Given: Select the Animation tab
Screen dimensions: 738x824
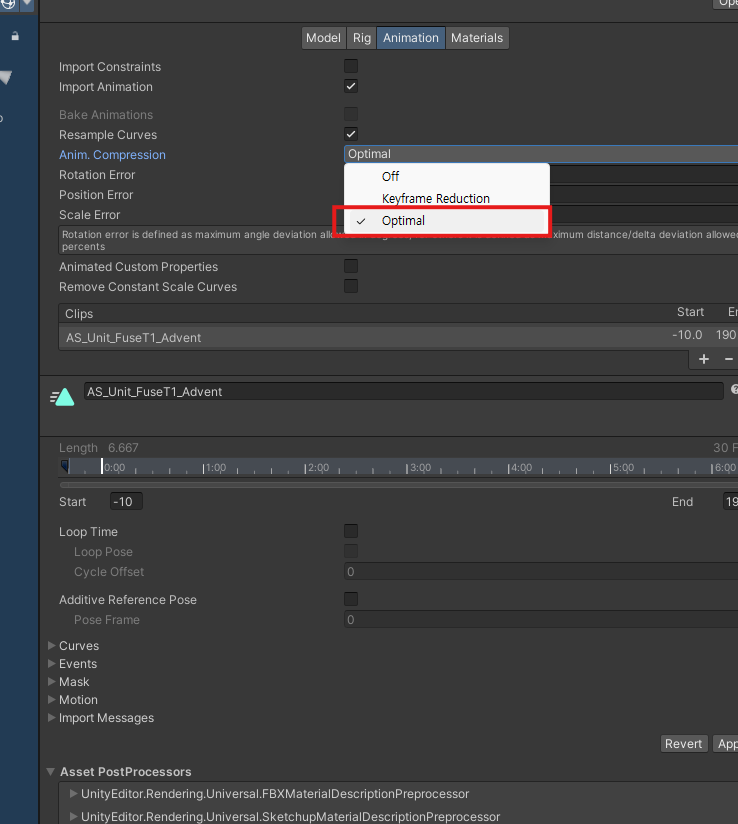Looking at the screenshot, I should tap(411, 38).
